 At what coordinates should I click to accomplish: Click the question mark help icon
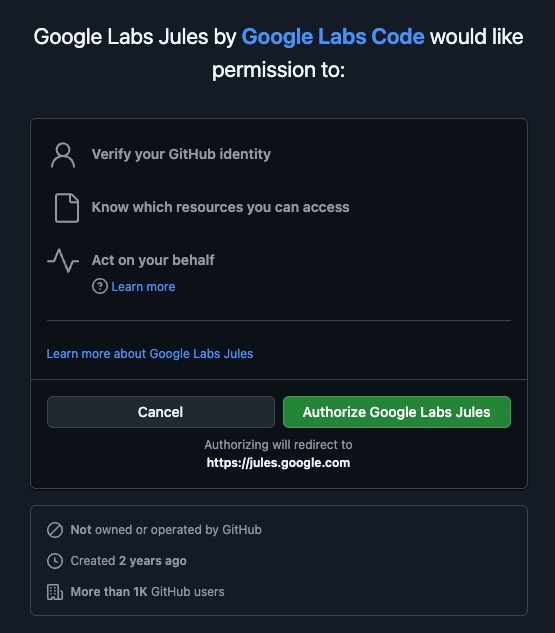coord(100,286)
